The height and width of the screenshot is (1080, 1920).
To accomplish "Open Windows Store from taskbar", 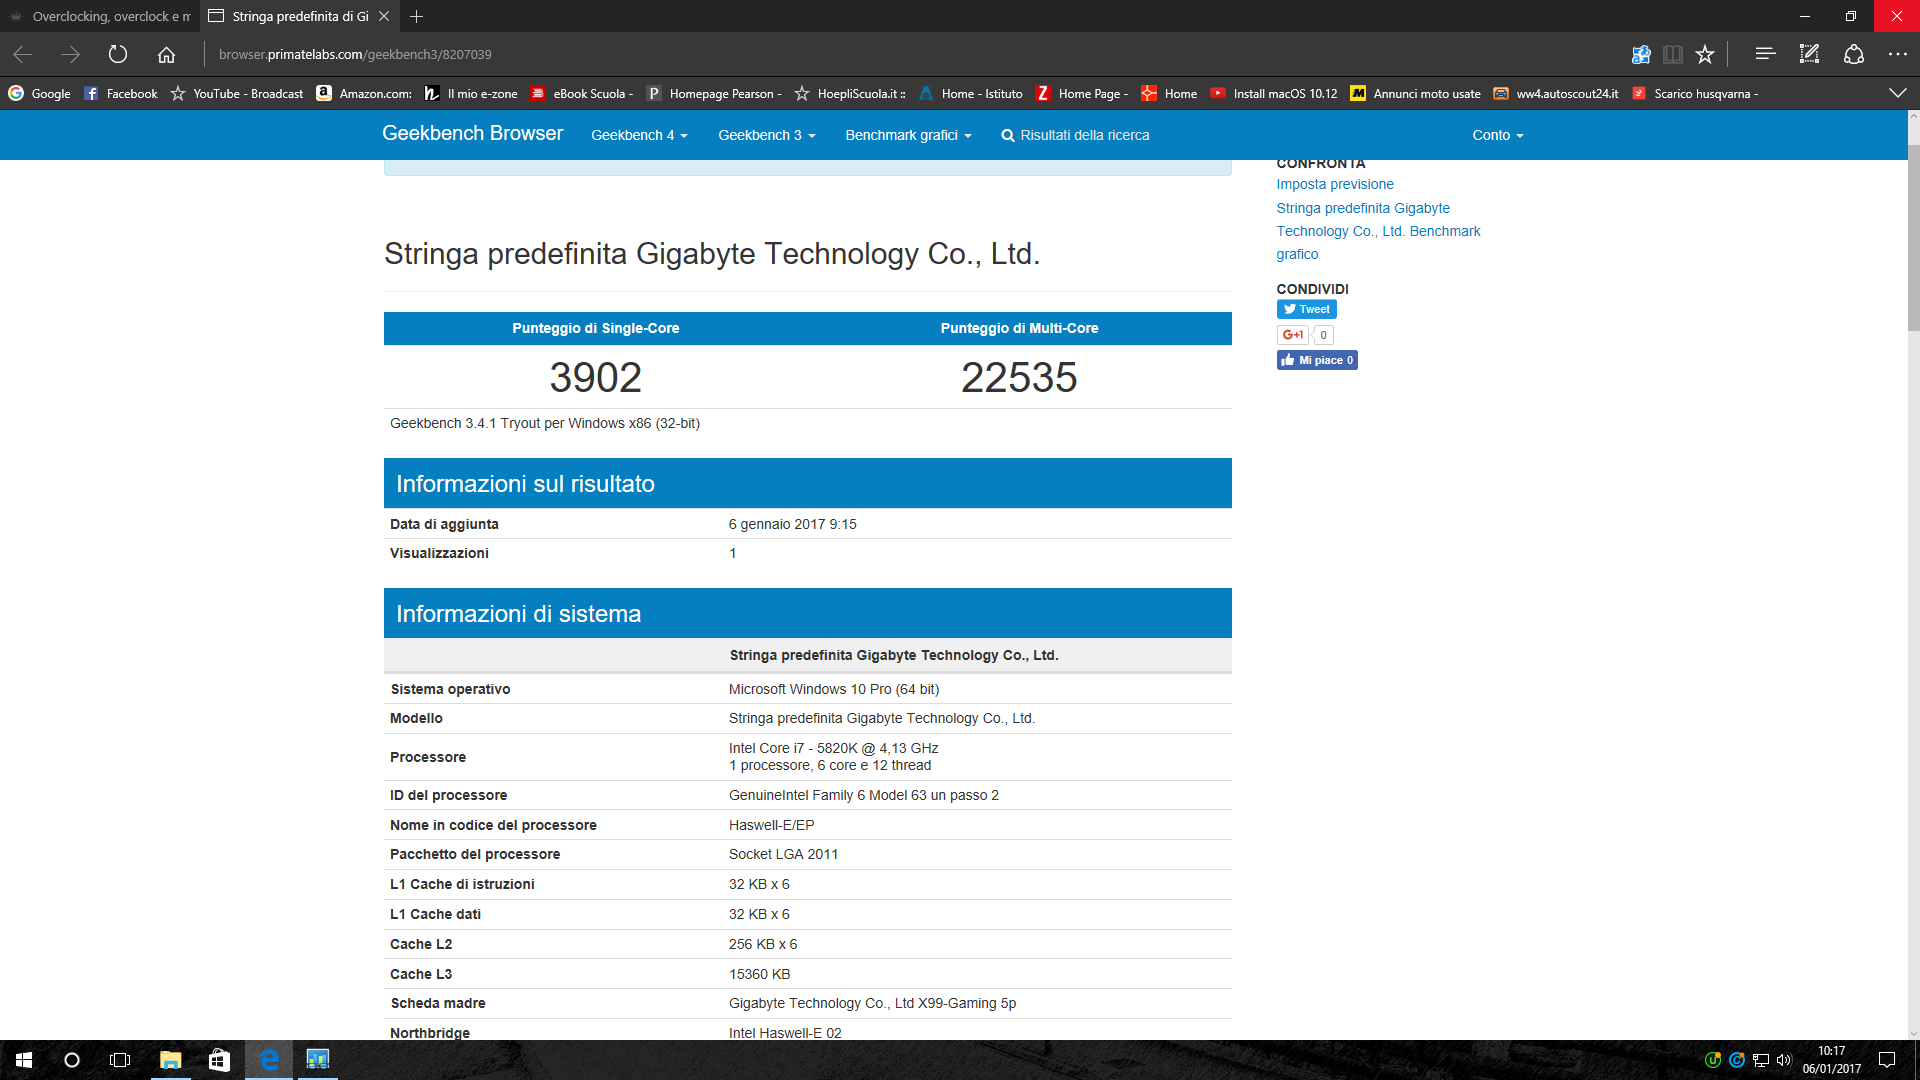I will click(219, 1060).
